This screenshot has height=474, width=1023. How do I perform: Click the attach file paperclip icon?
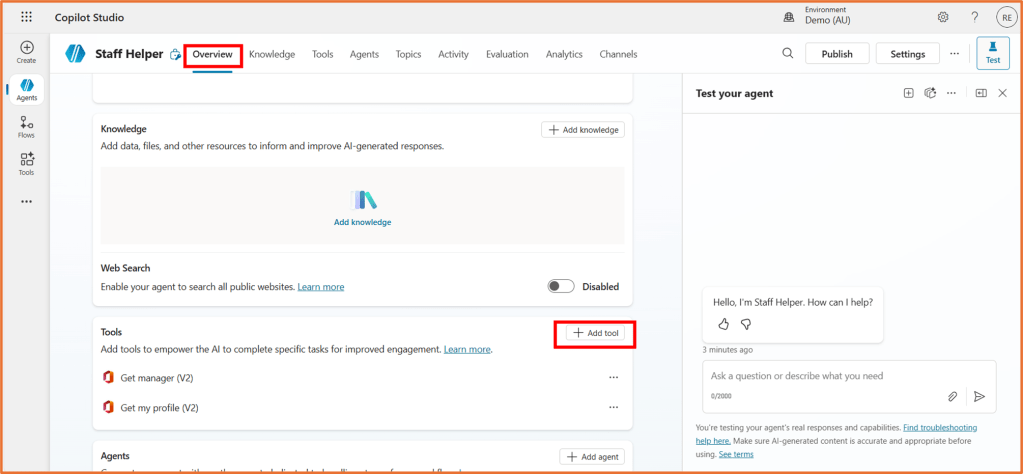[953, 396]
